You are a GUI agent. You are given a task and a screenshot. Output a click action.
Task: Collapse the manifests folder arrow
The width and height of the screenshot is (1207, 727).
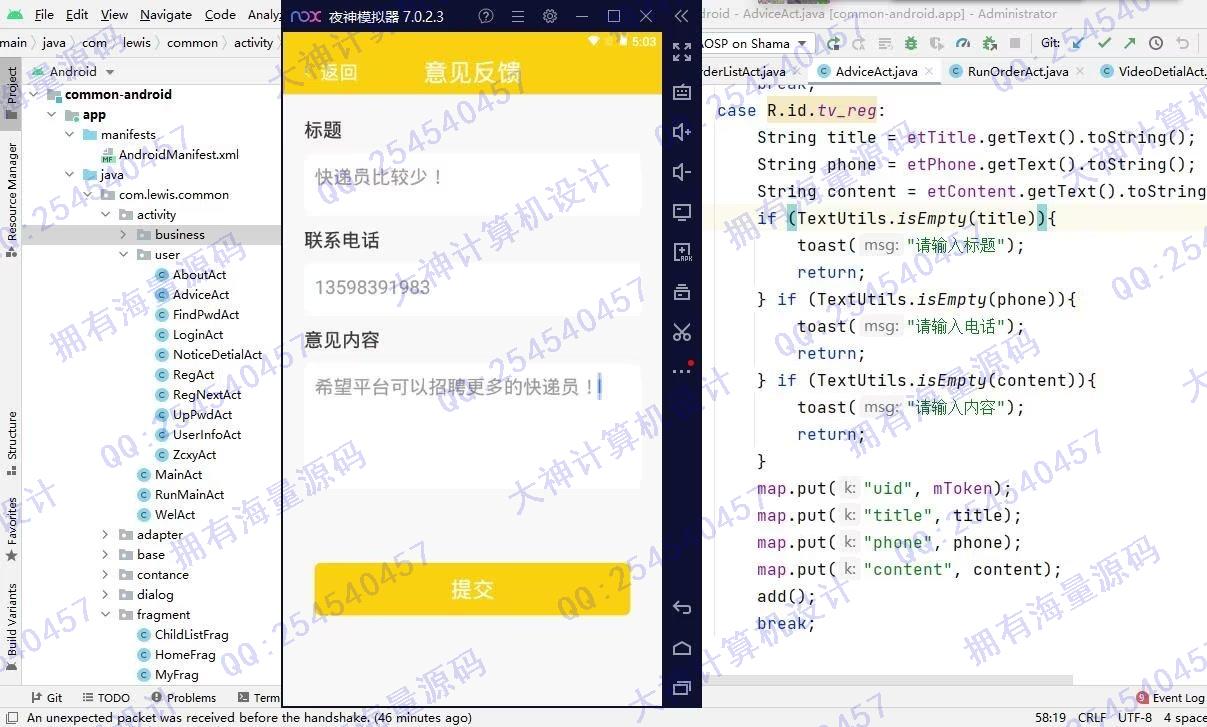click(x=70, y=135)
